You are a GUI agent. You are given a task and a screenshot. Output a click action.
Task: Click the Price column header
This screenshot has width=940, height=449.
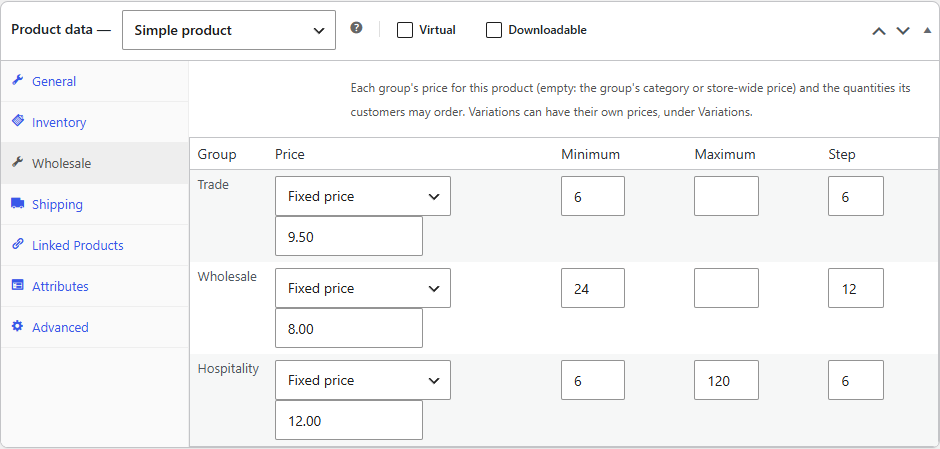(x=290, y=155)
